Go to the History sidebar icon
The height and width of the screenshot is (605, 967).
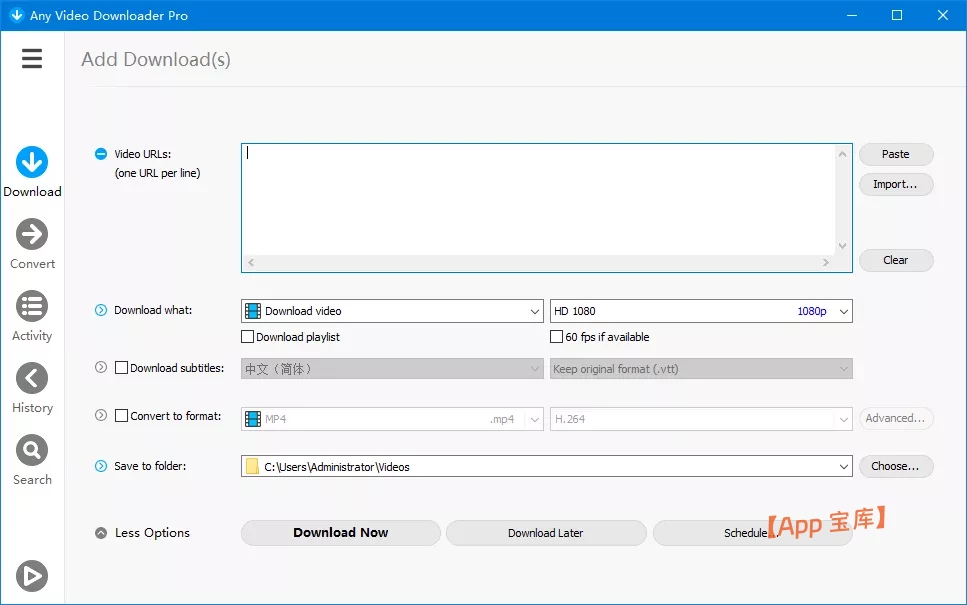click(x=32, y=379)
